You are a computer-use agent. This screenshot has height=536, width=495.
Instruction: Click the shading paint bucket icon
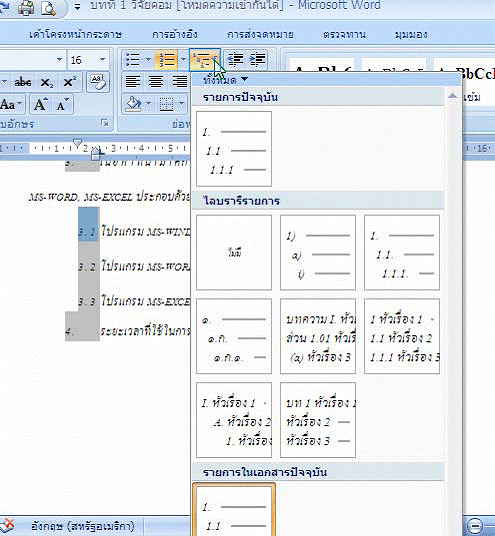pyautogui.click(x=134, y=104)
